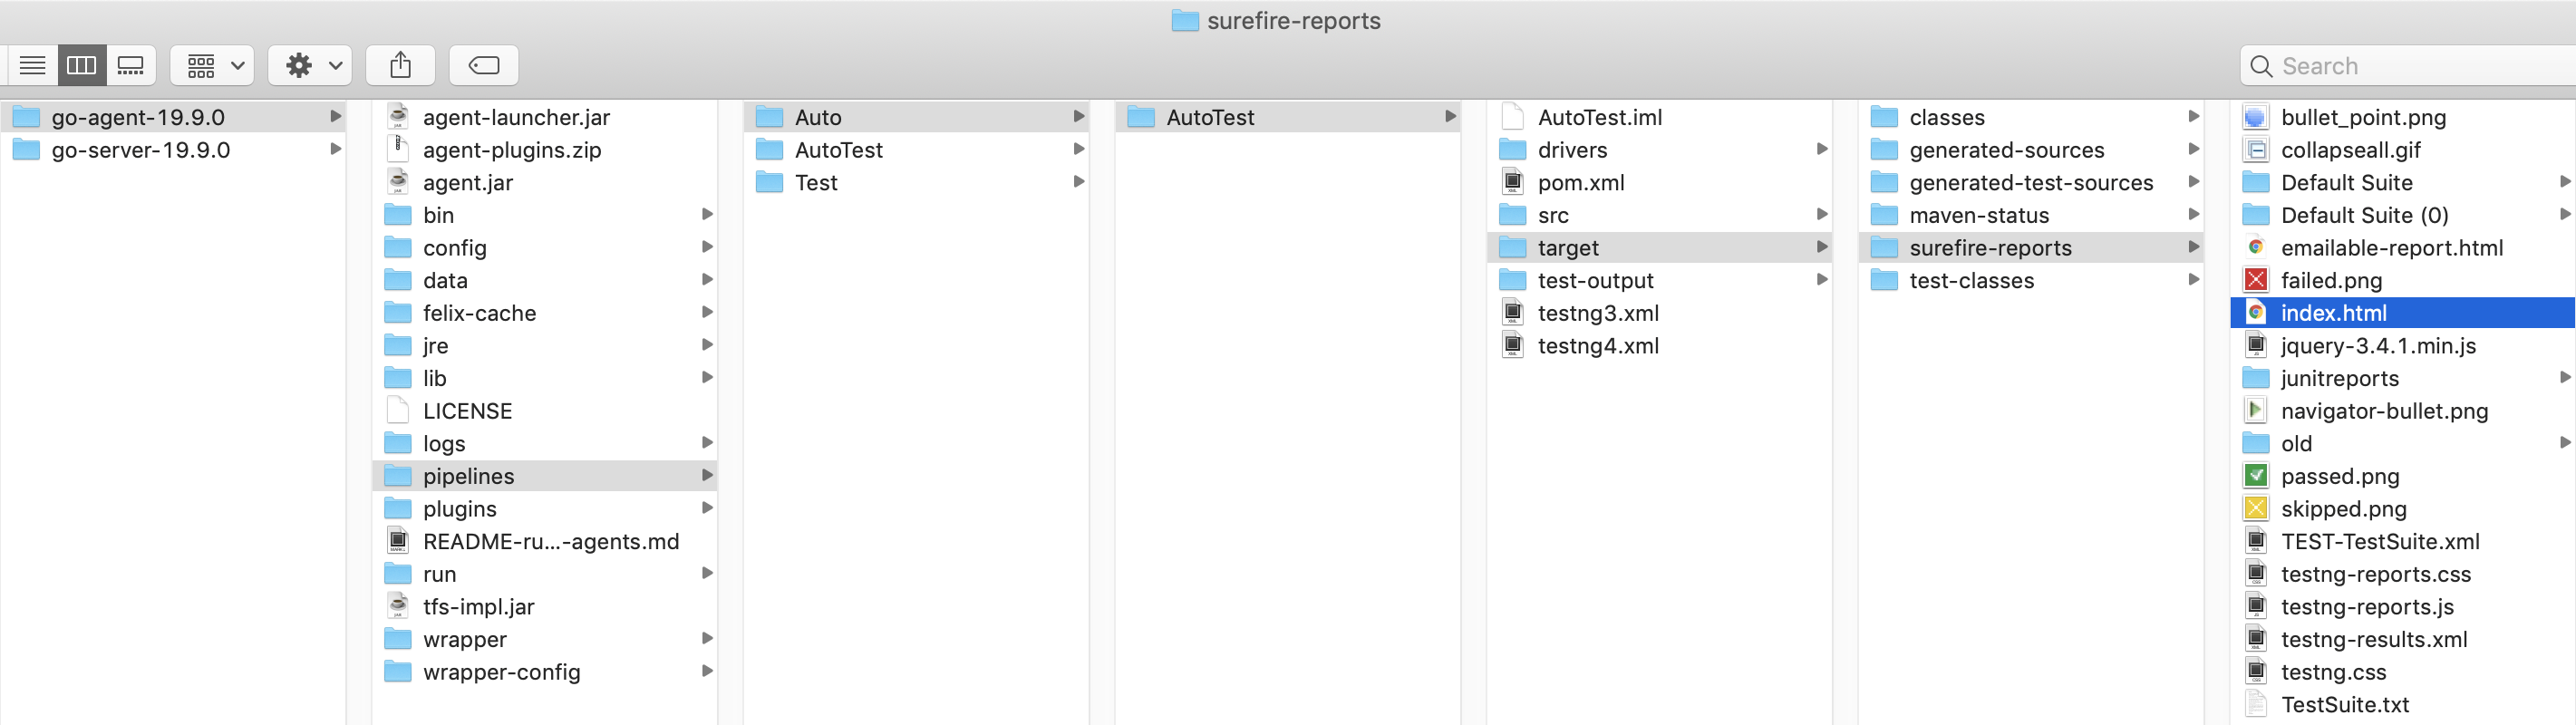Image resolution: width=2576 pixels, height=725 pixels.
Task: Switch to gallery view icon
Action: point(131,66)
